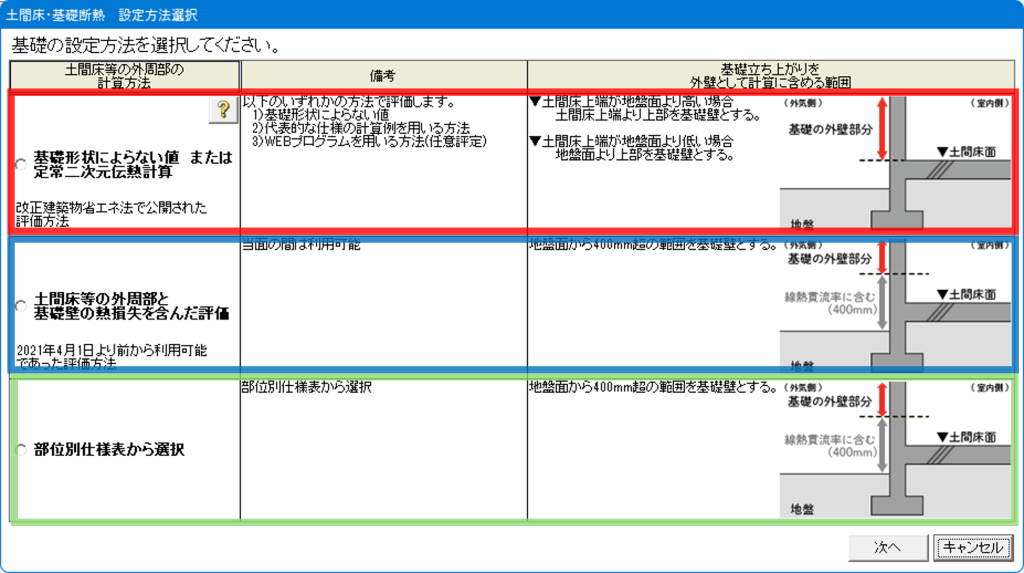This screenshot has width=1024, height=573.
Task: Click the yellow question mark help icon
Action: coord(222,111)
